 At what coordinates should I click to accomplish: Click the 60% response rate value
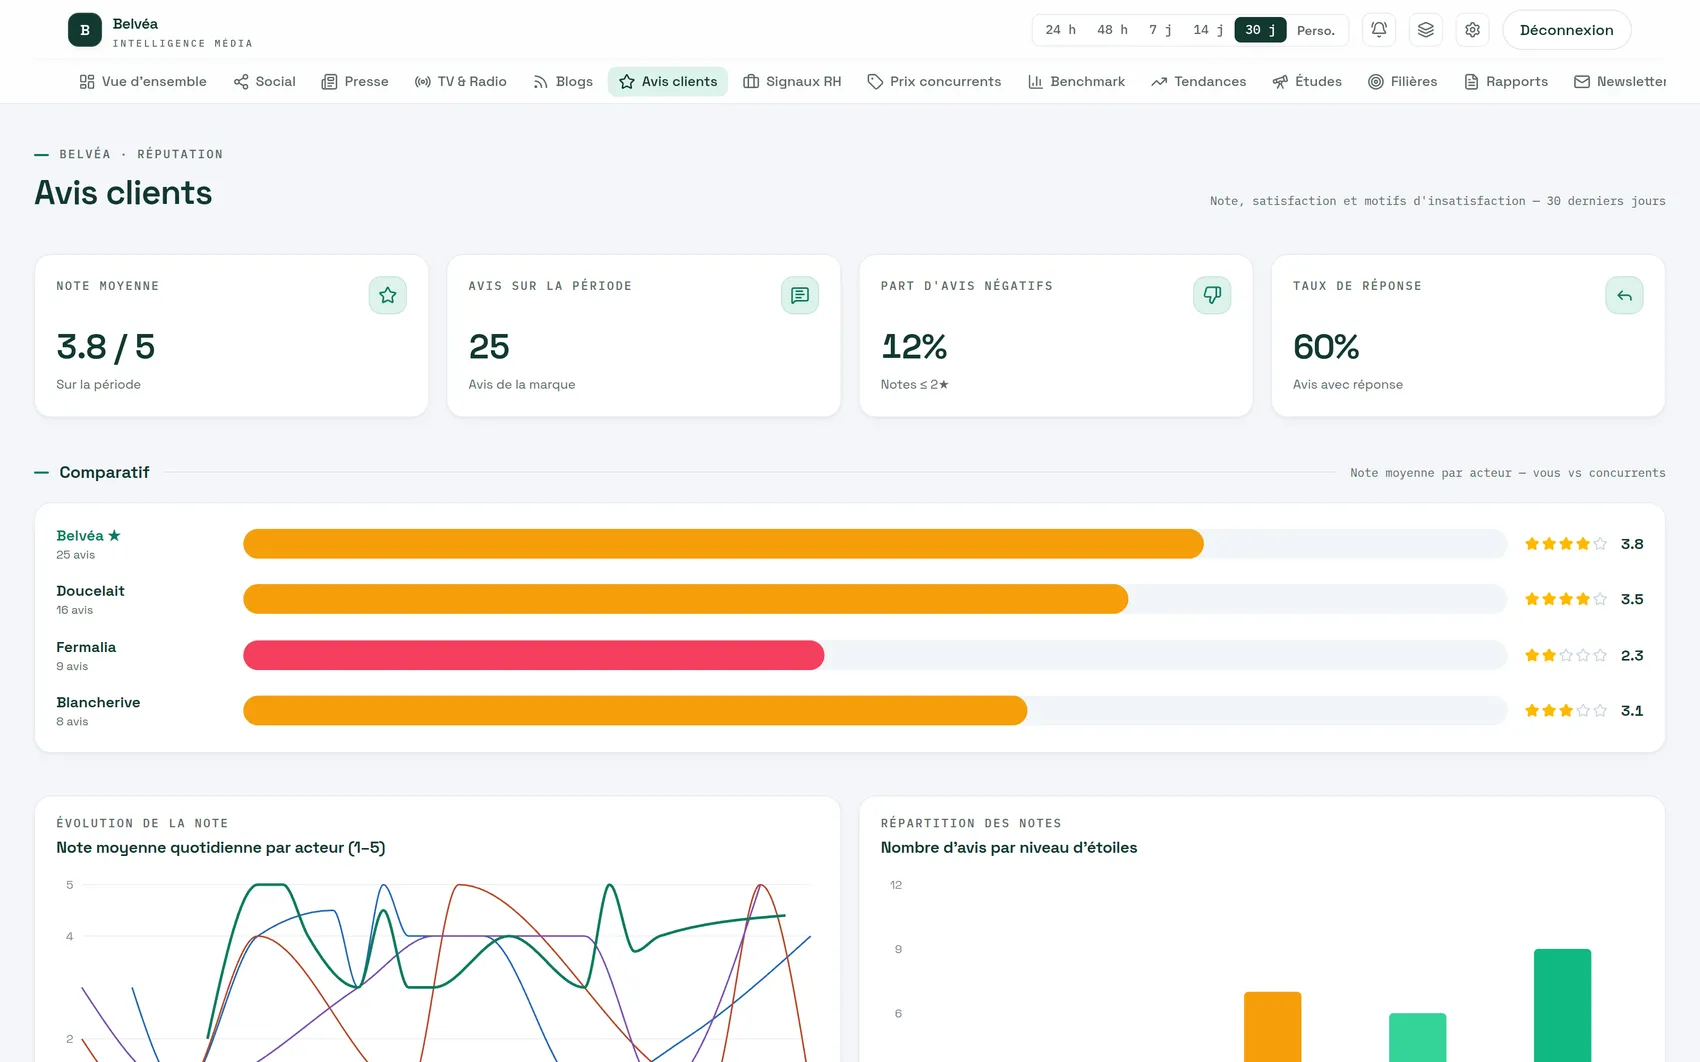(x=1326, y=347)
